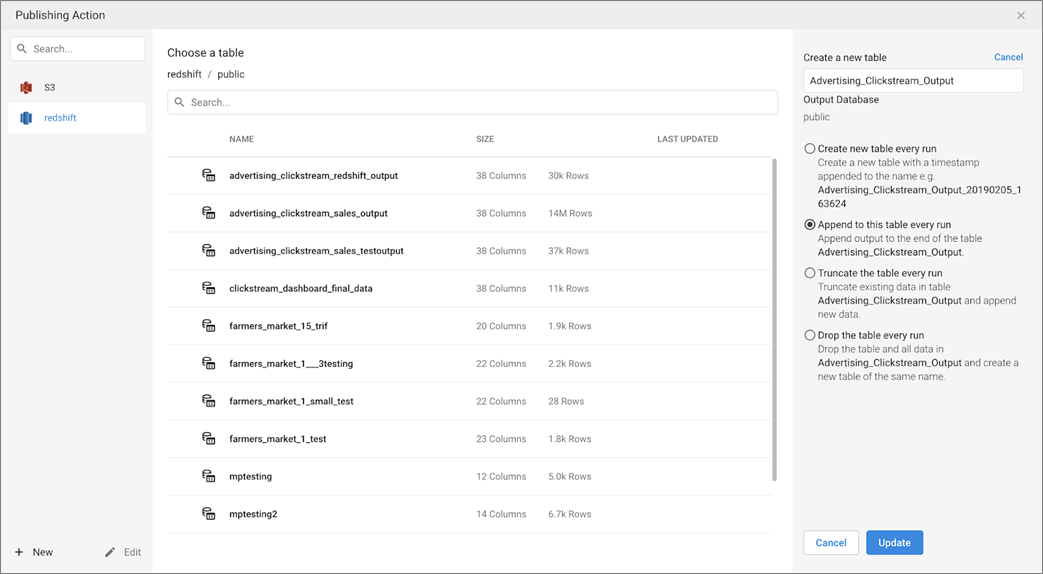The width and height of the screenshot is (1043, 574).
Task: Click the table icon for advertising_clickstream_sales_output
Action: pyautogui.click(x=209, y=213)
